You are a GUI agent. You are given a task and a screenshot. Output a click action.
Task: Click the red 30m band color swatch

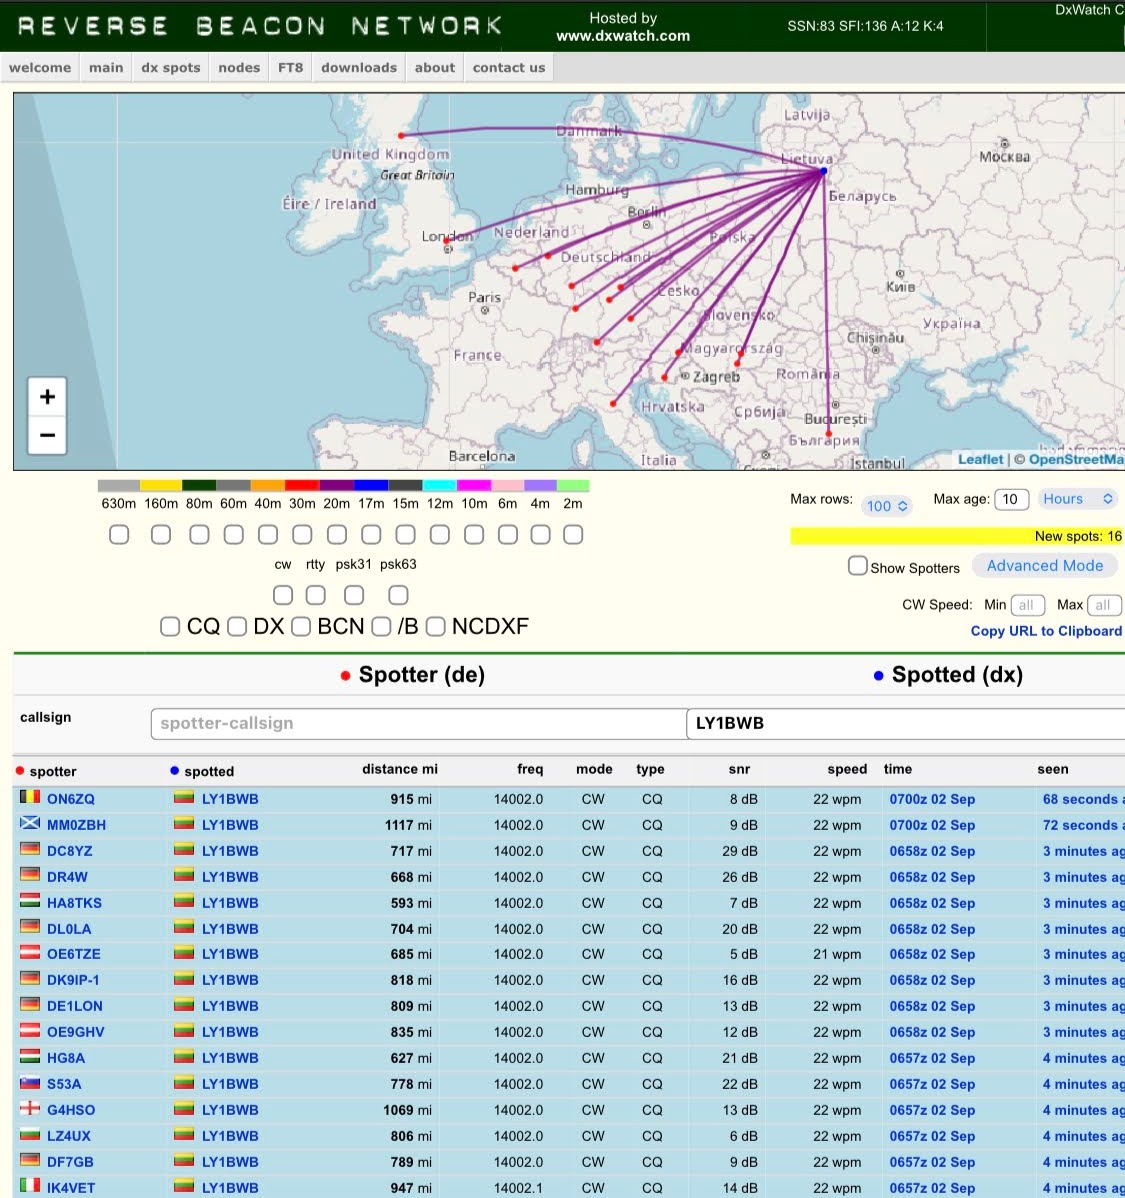coord(302,486)
